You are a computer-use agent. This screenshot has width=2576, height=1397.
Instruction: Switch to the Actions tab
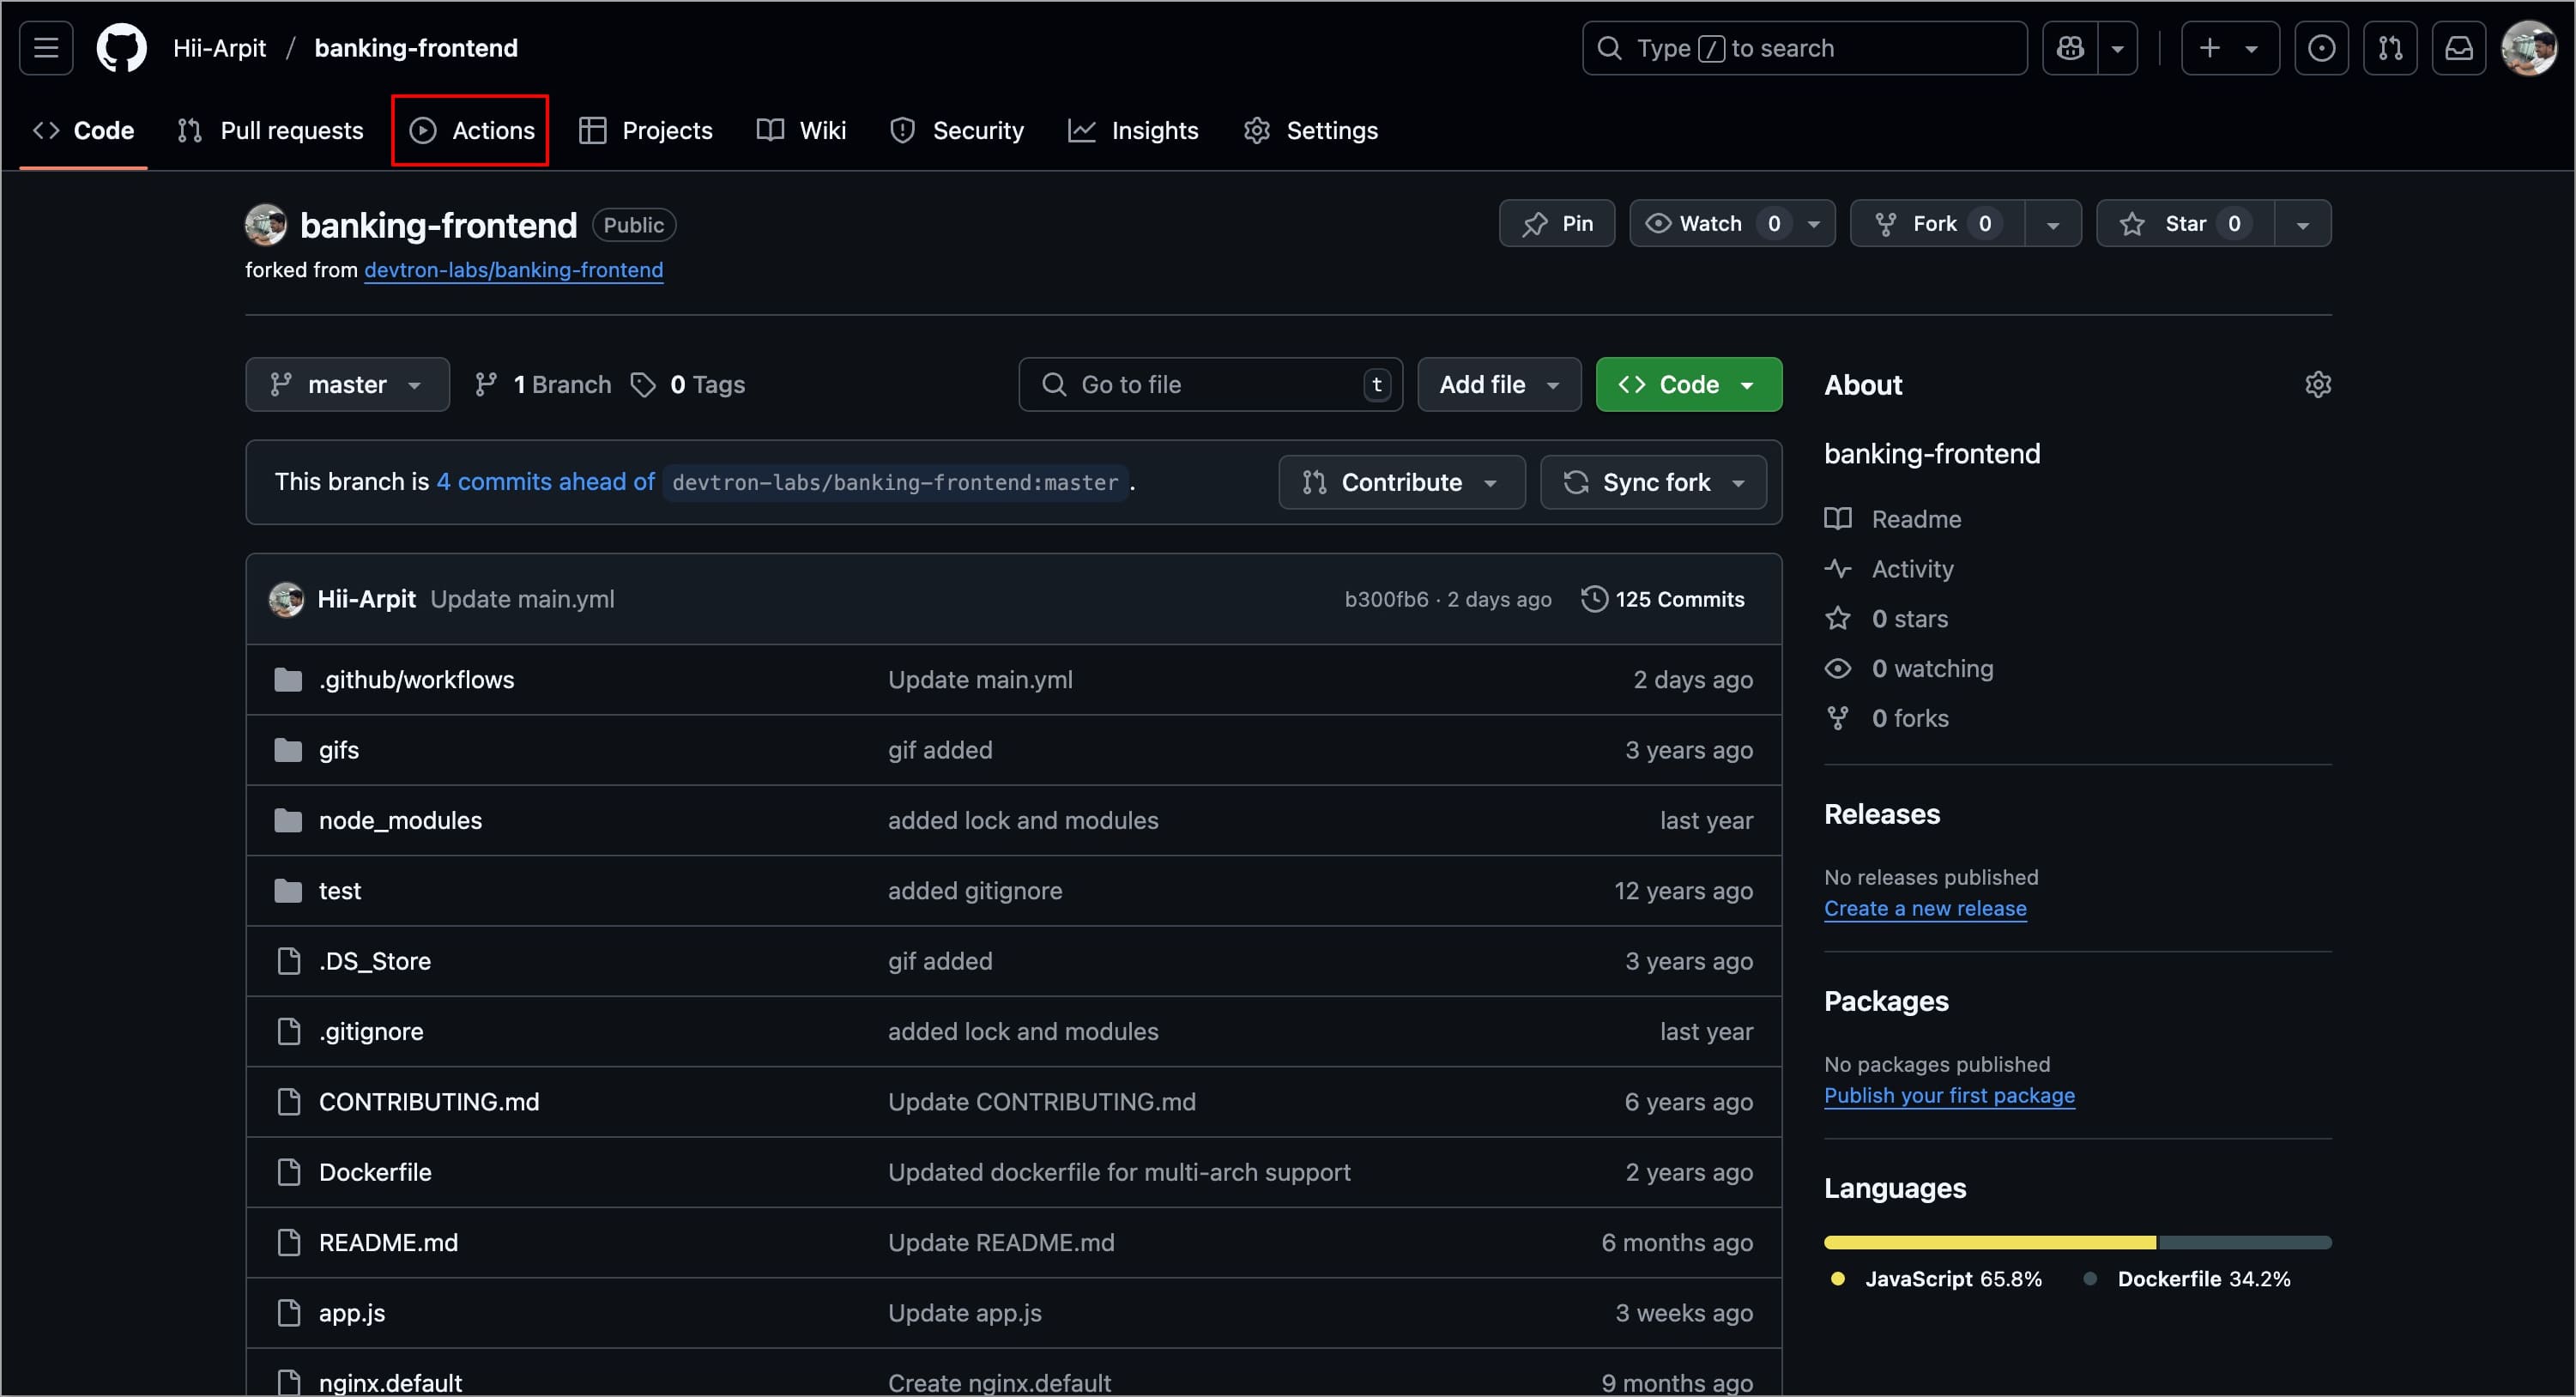click(x=471, y=131)
